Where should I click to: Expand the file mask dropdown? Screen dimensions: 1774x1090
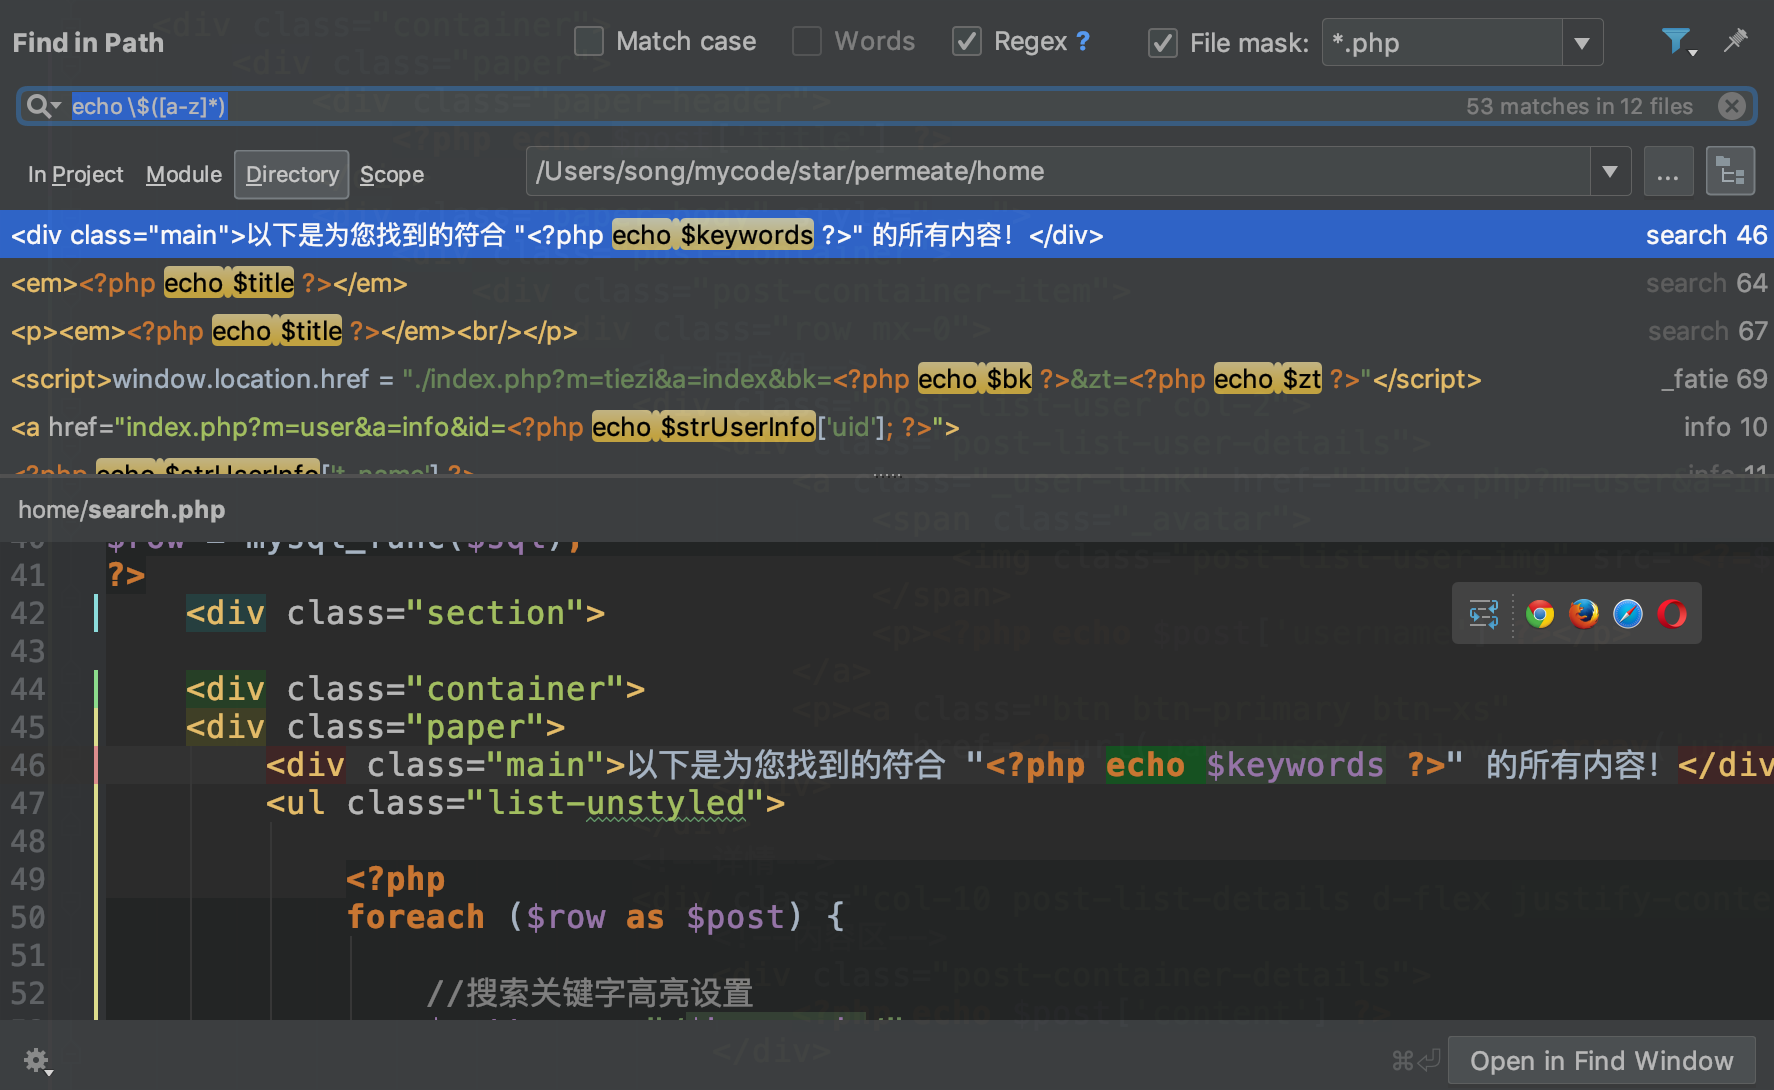point(1582,43)
